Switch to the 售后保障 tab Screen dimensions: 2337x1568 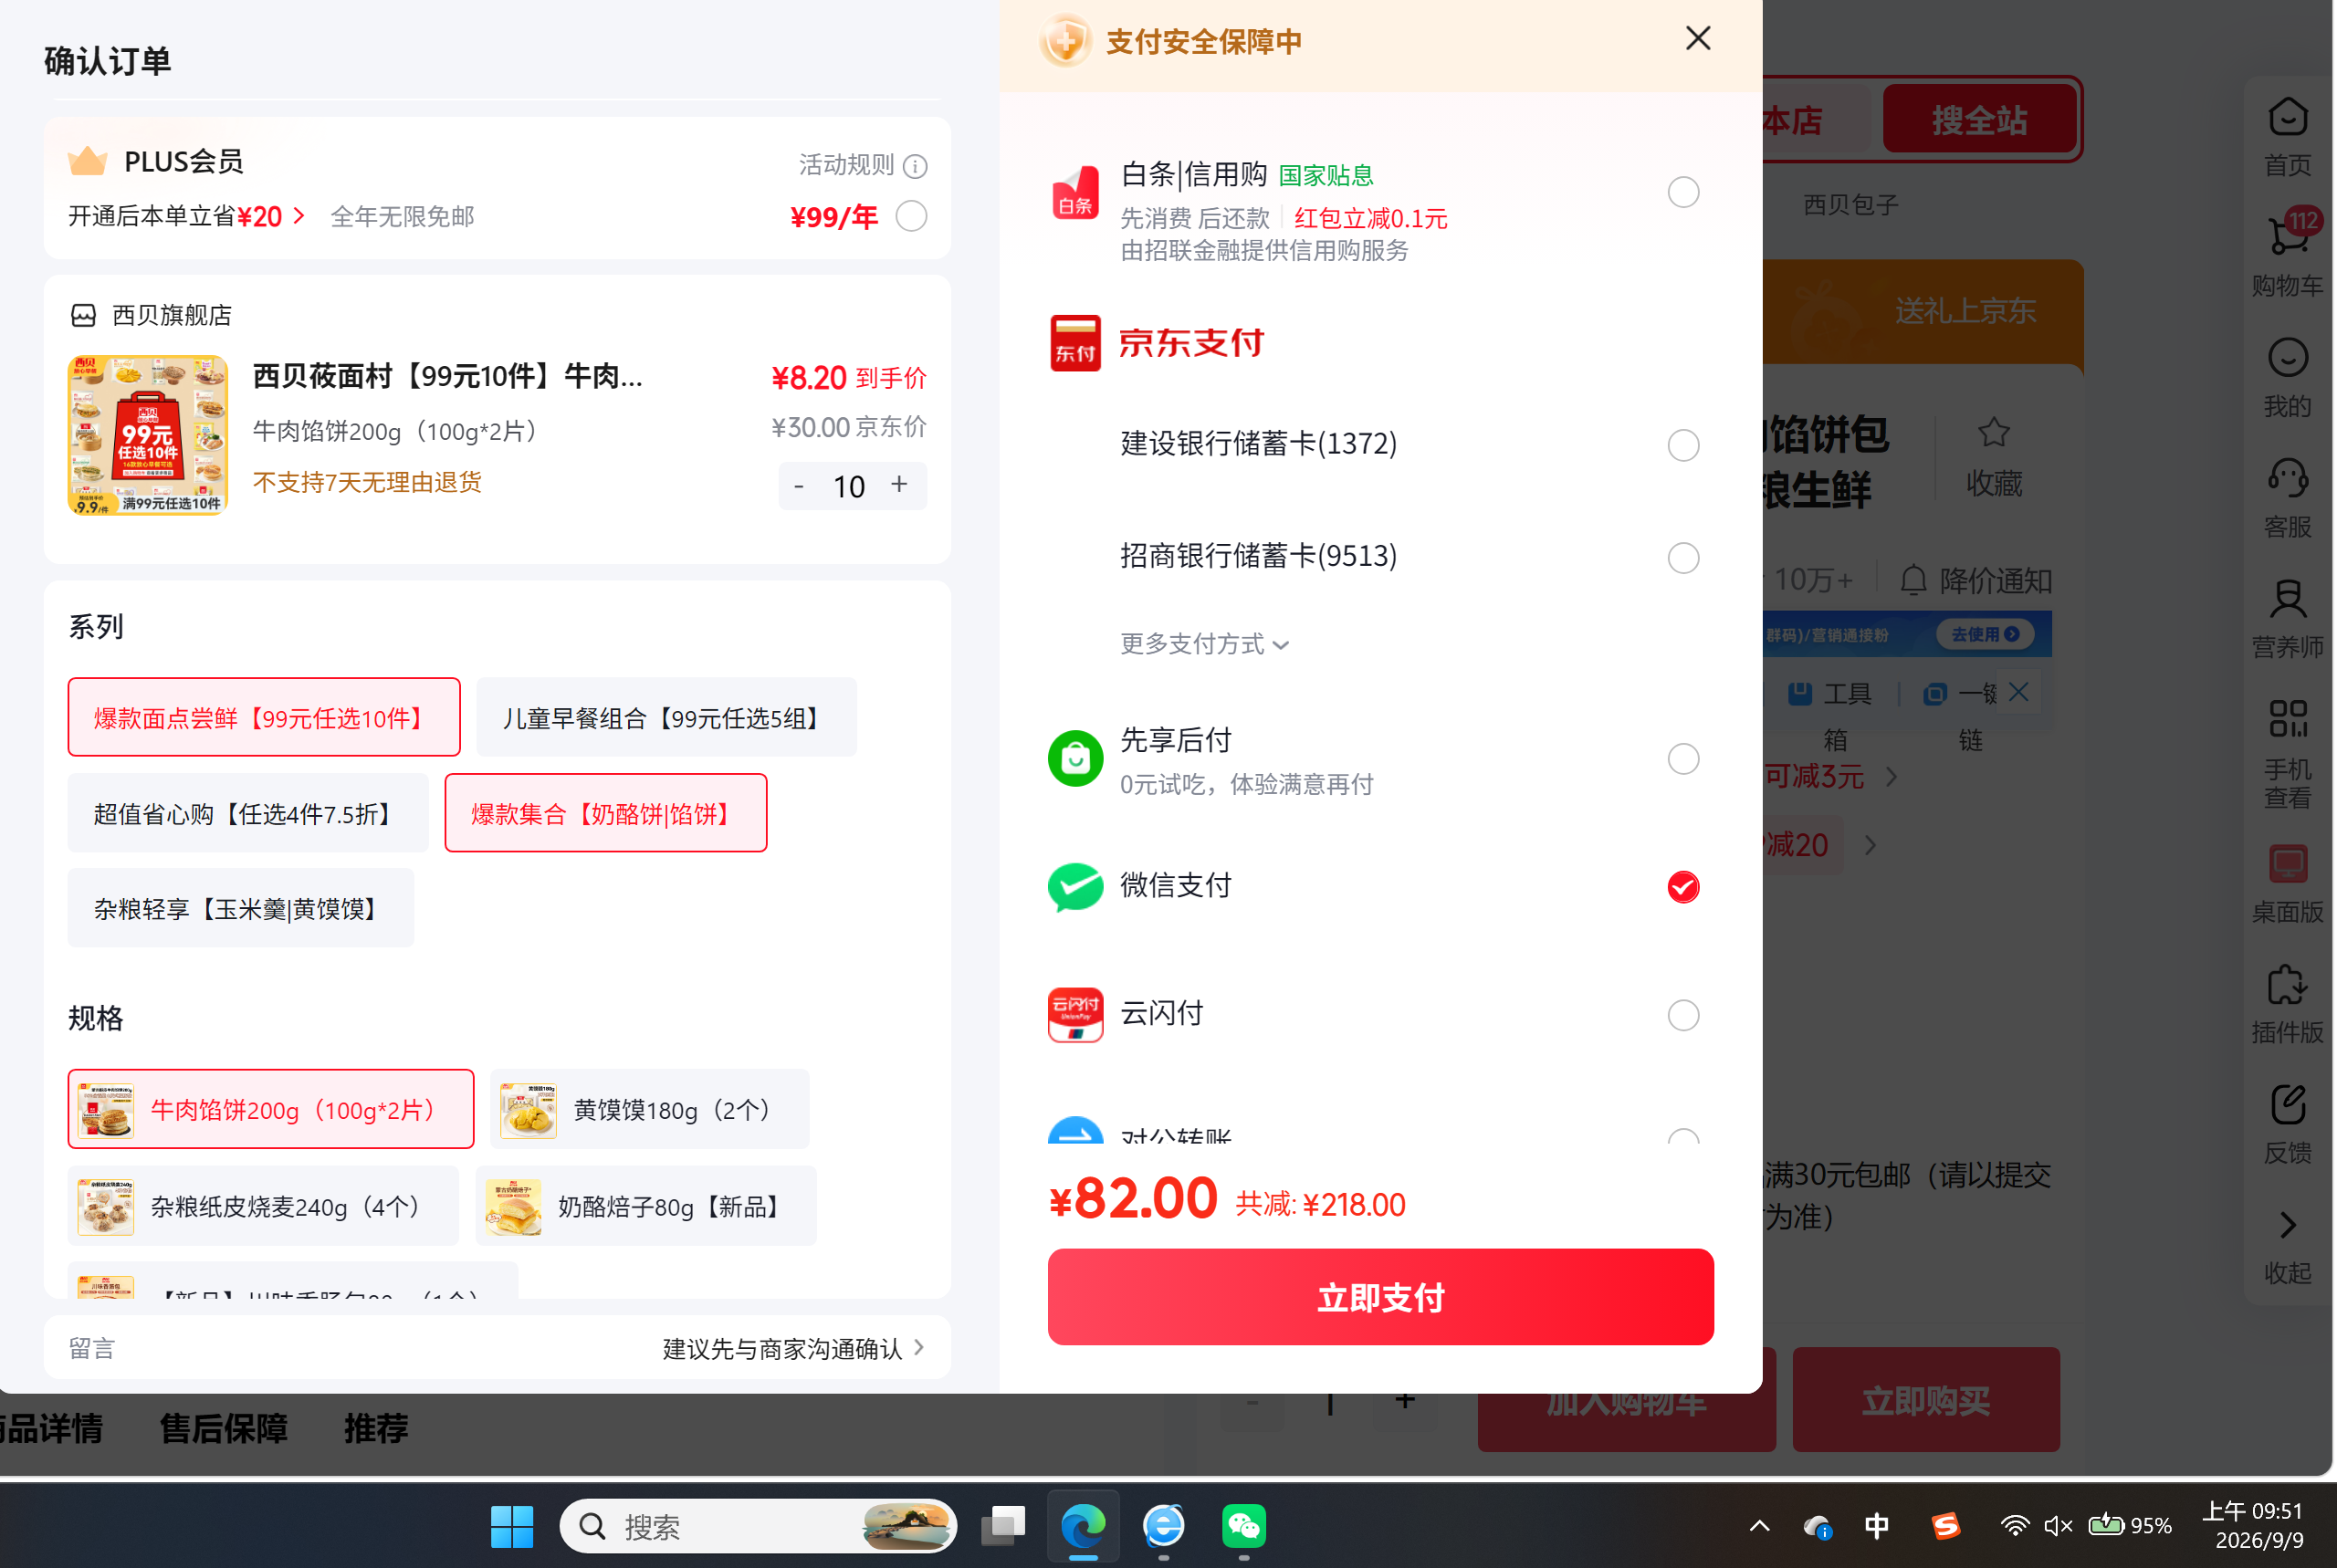pos(224,1427)
